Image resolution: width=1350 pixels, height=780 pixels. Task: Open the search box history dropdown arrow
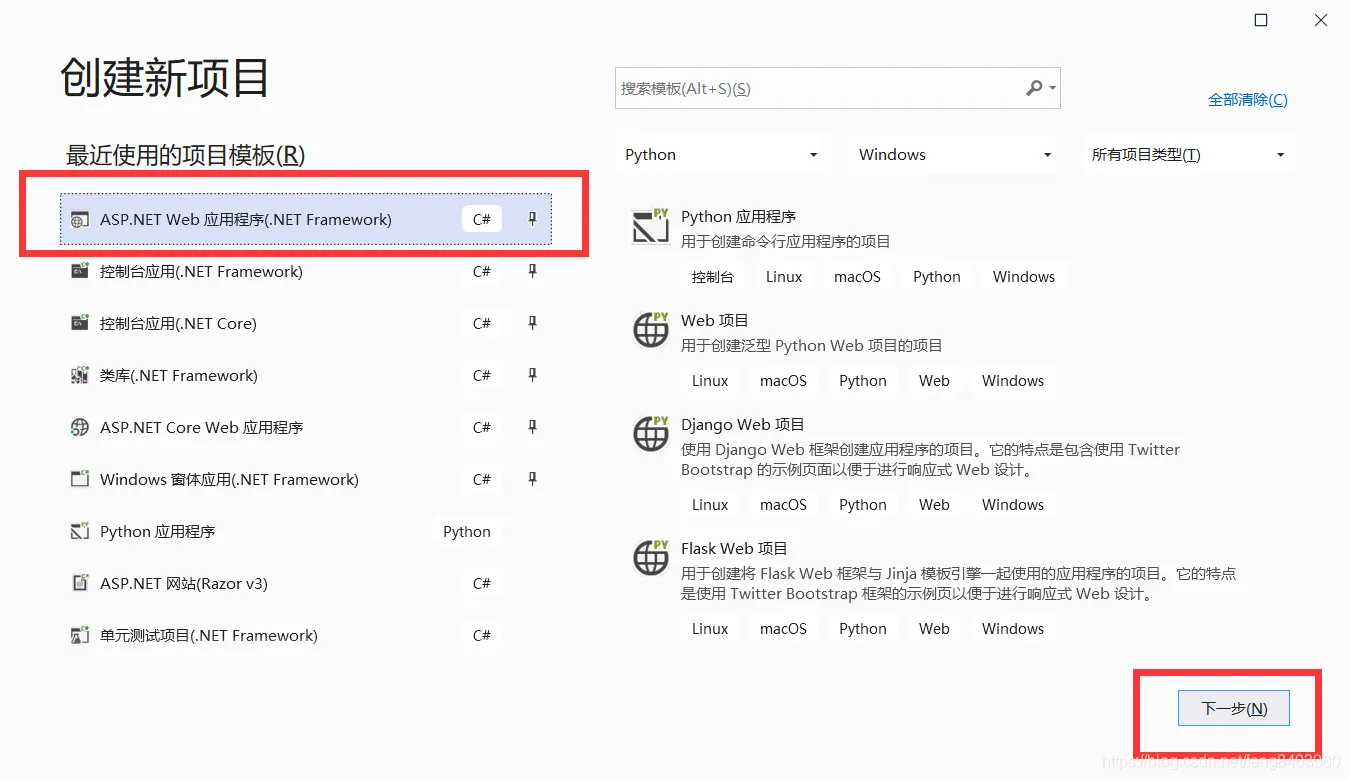click(1052, 89)
